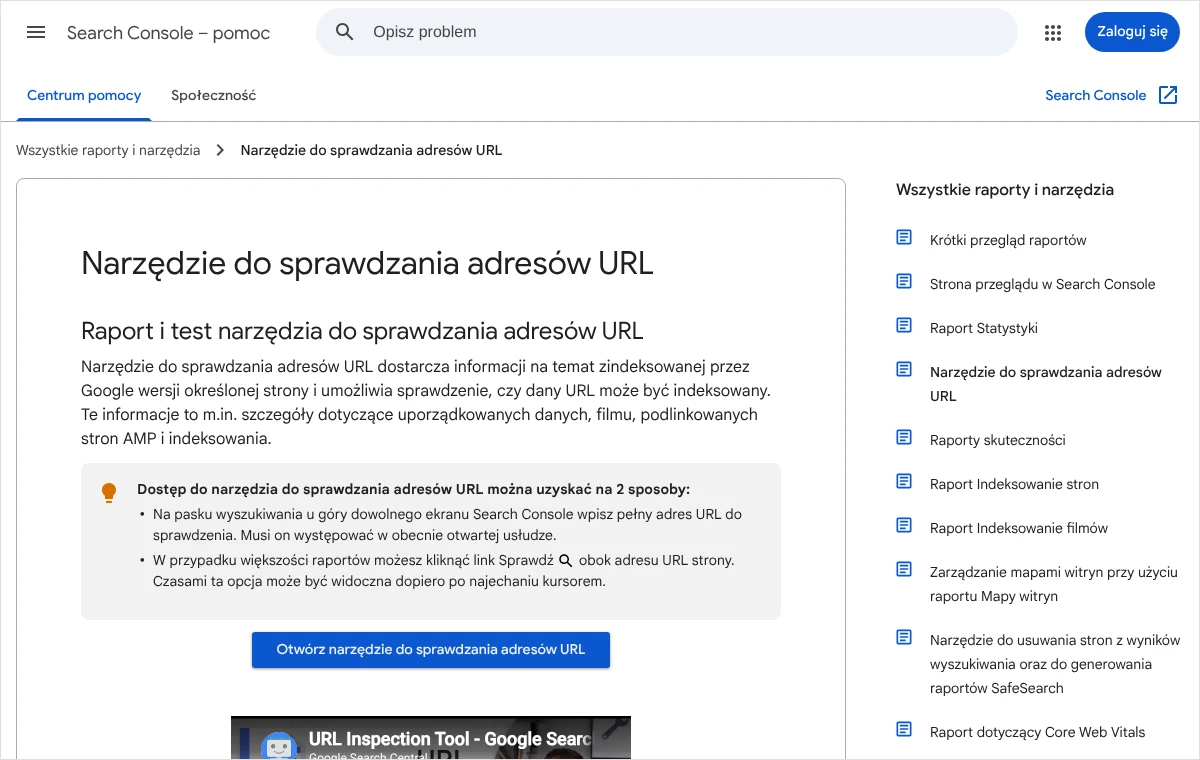Switch to the Centrum pomocy tab
Screen dimensions: 1200x760
click(84, 96)
